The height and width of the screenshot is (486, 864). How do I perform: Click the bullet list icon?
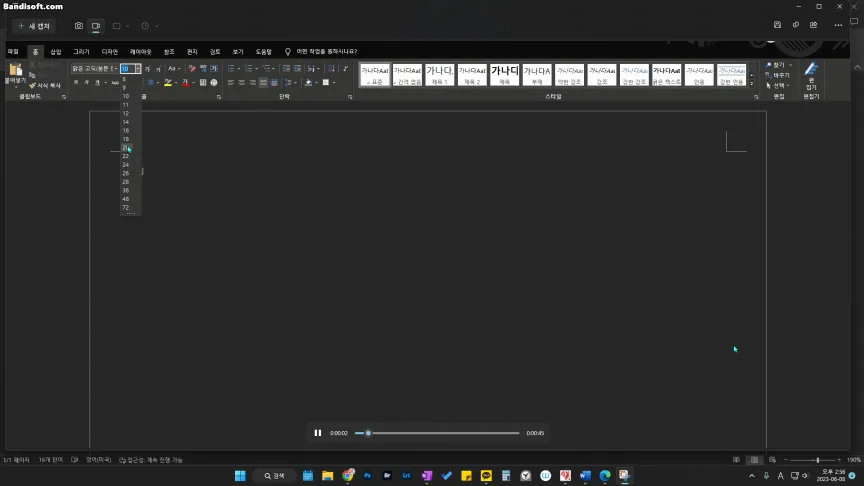[231, 68]
